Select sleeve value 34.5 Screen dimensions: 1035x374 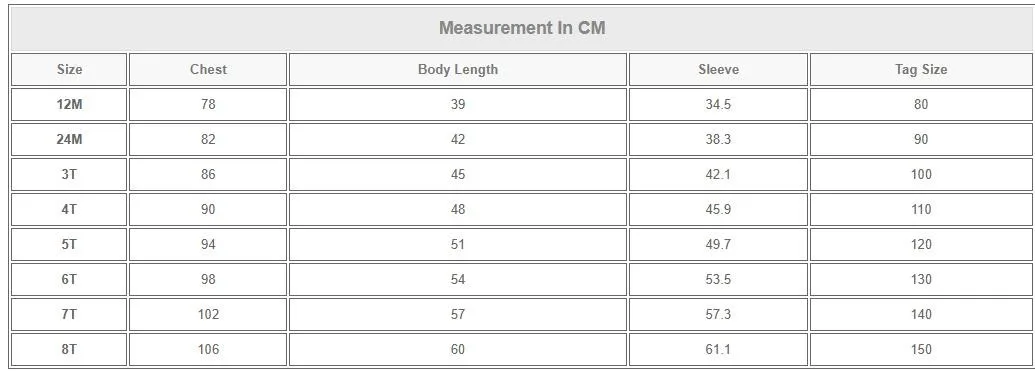pyautogui.click(x=718, y=104)
